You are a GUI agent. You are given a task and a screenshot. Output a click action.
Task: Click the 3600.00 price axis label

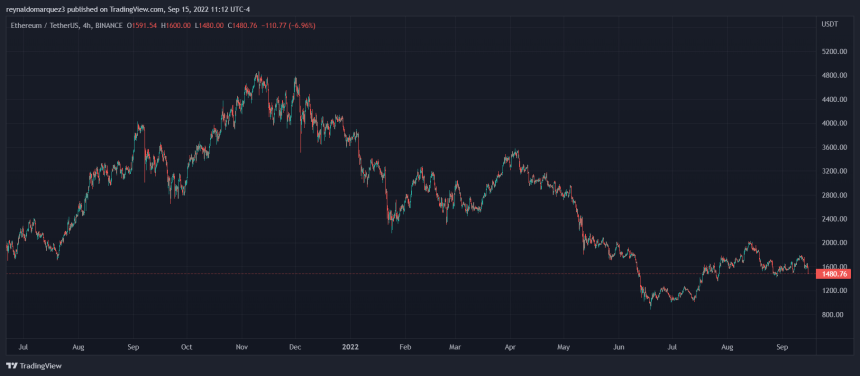[x=834, y=147]
